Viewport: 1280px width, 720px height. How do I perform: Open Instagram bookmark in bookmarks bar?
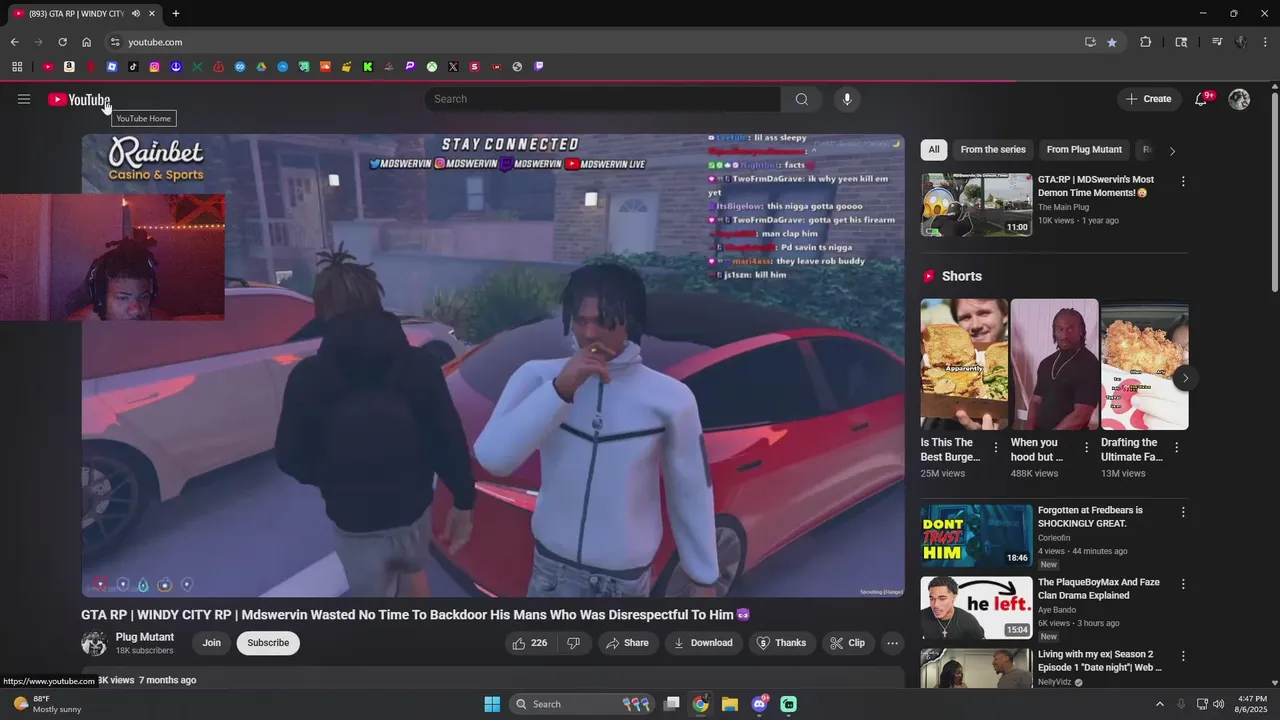coord(155,67)
